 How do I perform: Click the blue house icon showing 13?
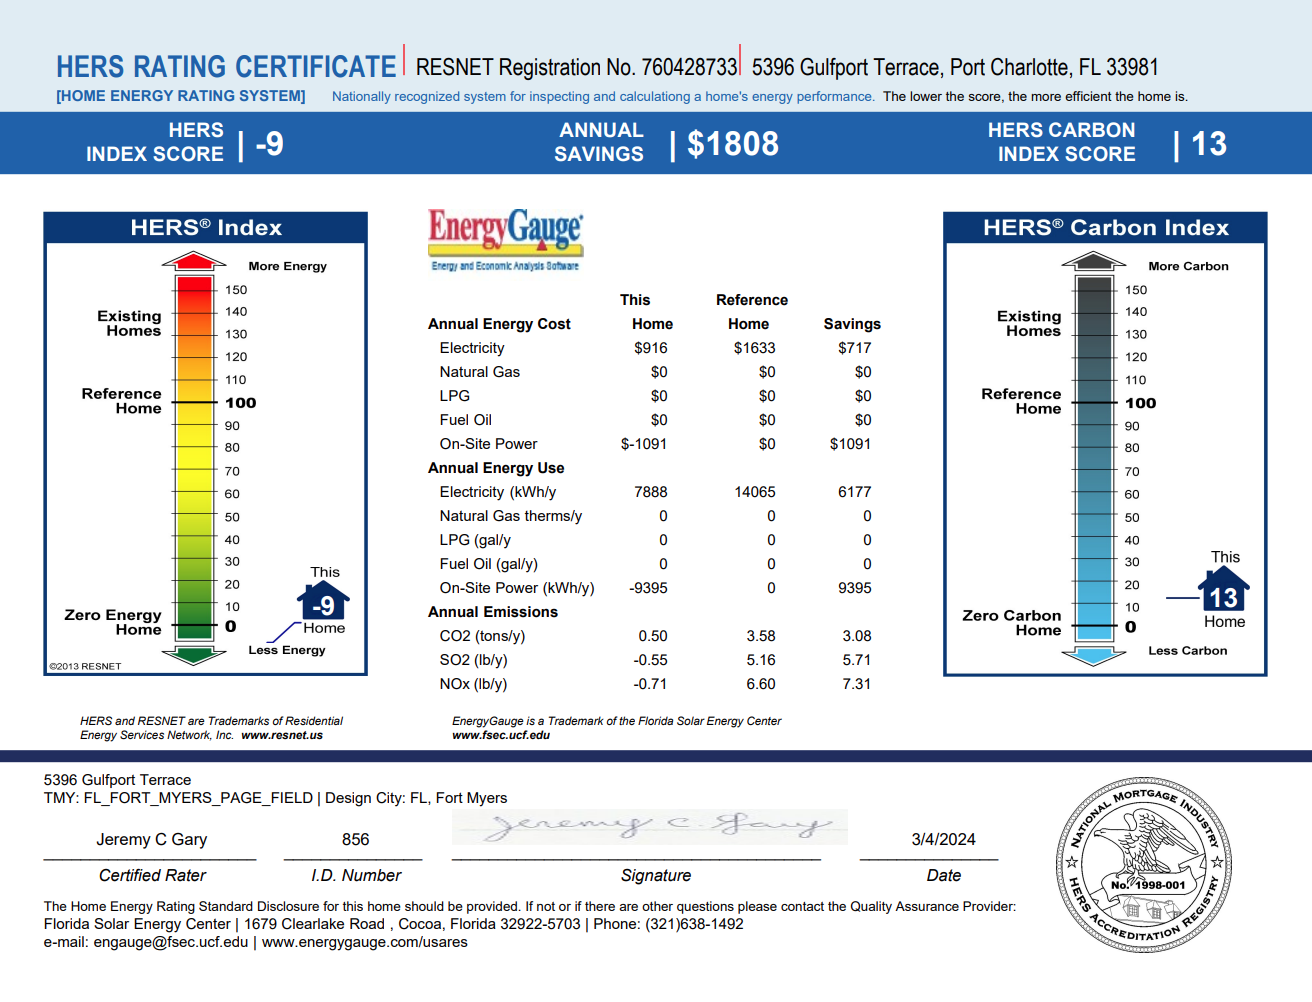point(1224,590)
